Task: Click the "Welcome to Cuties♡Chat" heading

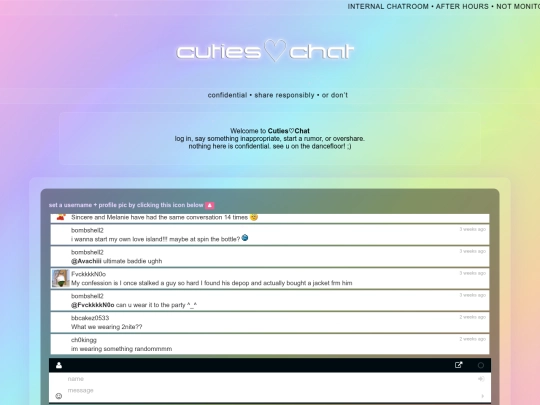Action: click(270, 131)
